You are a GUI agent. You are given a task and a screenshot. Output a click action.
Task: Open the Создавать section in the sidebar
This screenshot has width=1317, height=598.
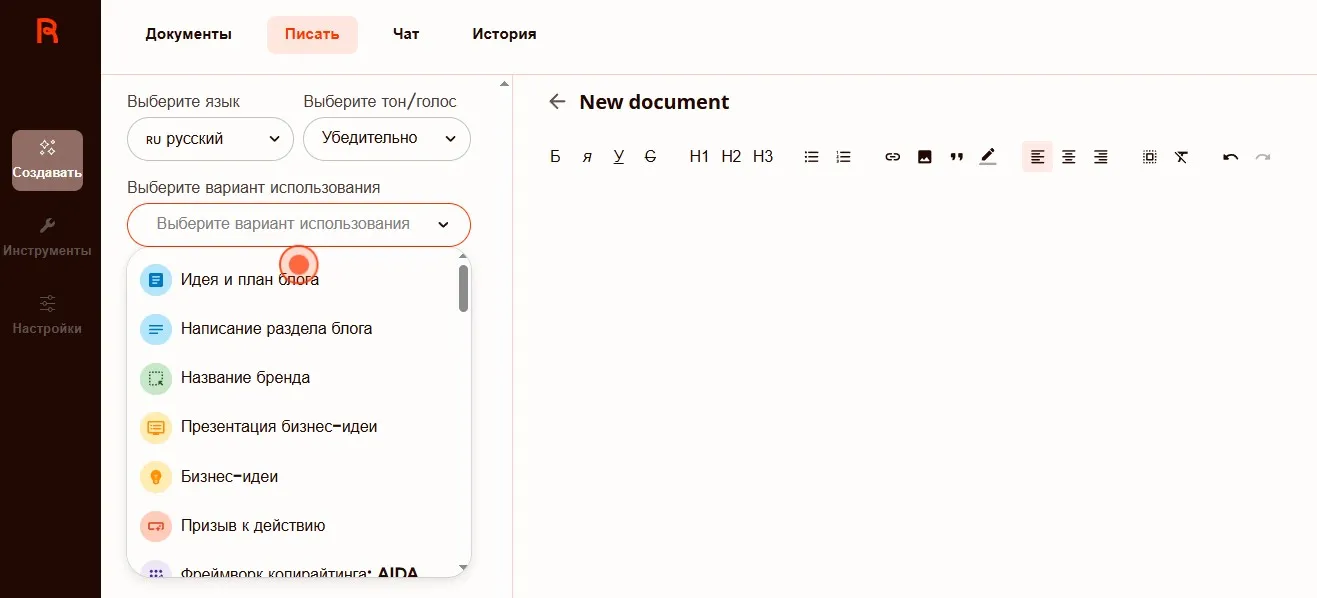click(47, 160)
